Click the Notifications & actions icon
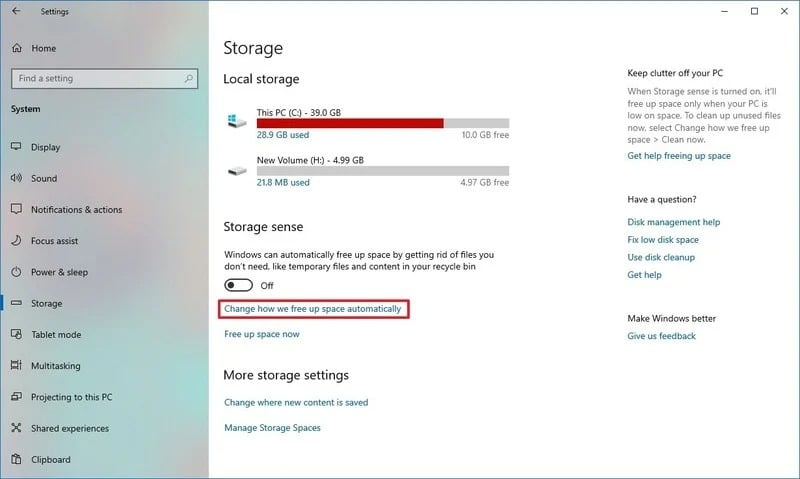800x479 pixels. click(x=16, y=209)
